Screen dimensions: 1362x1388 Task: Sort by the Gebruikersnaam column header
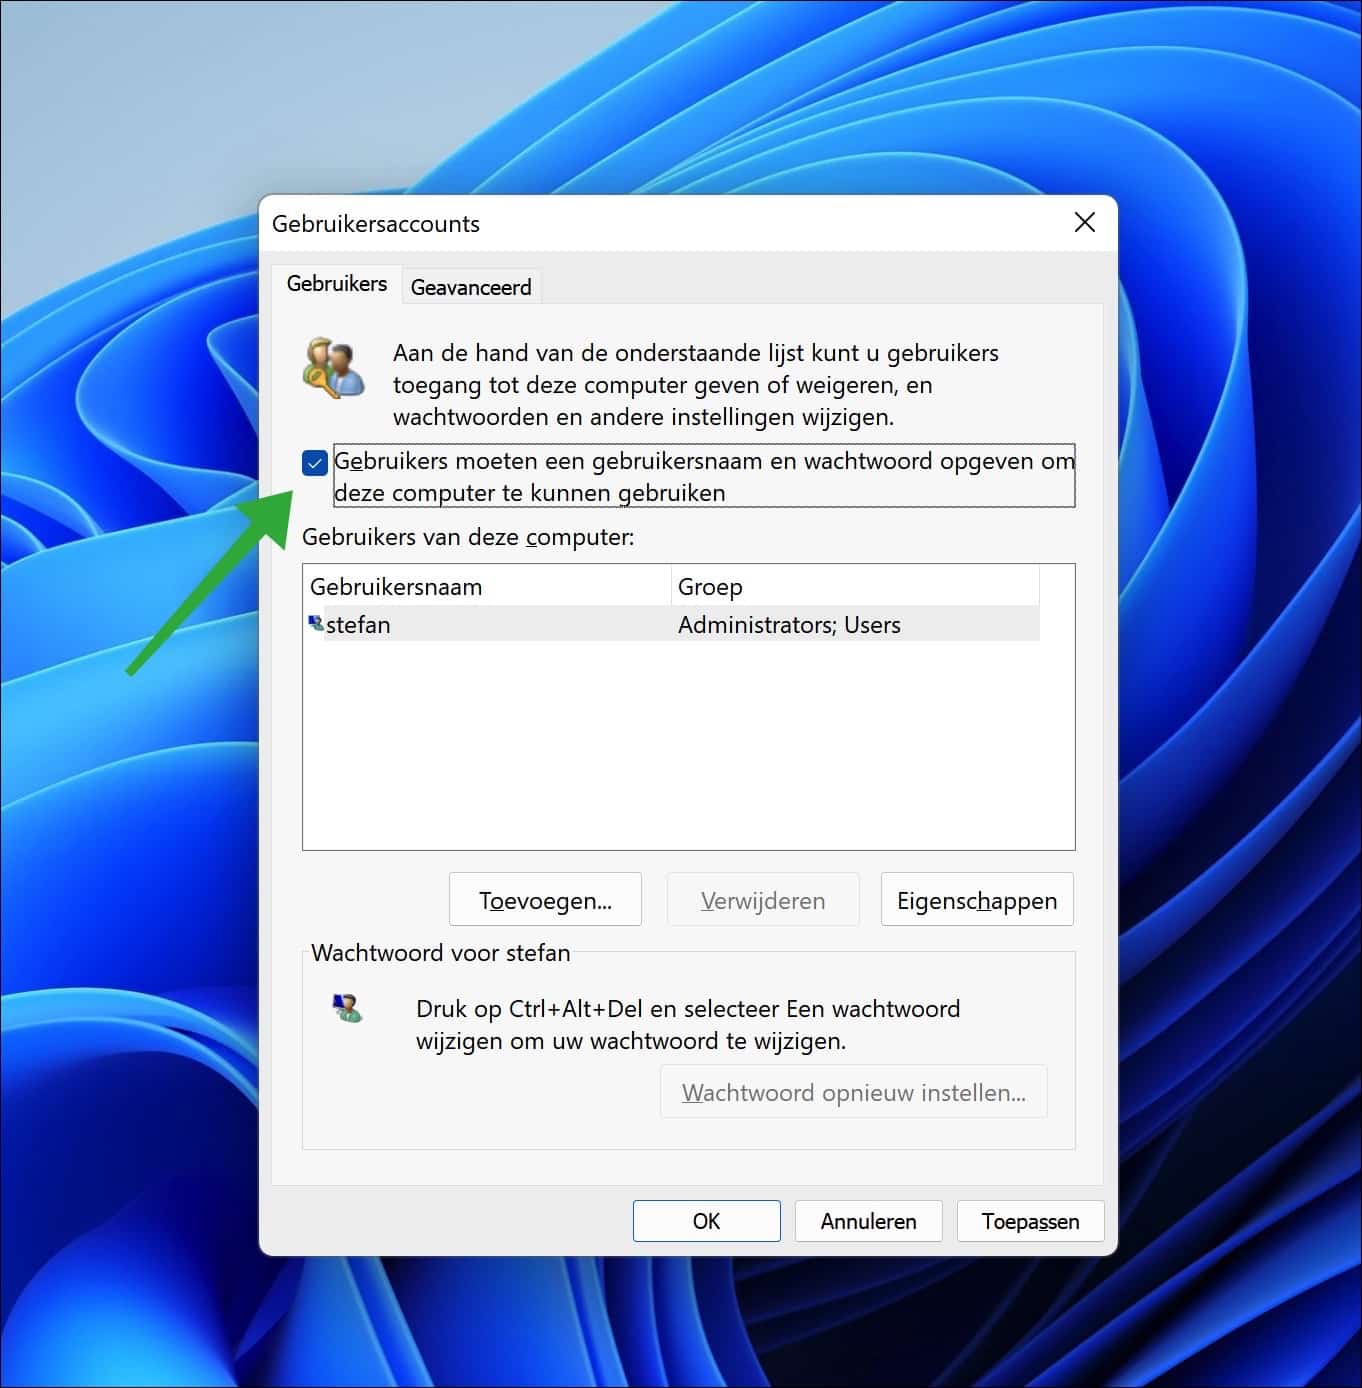397,586
